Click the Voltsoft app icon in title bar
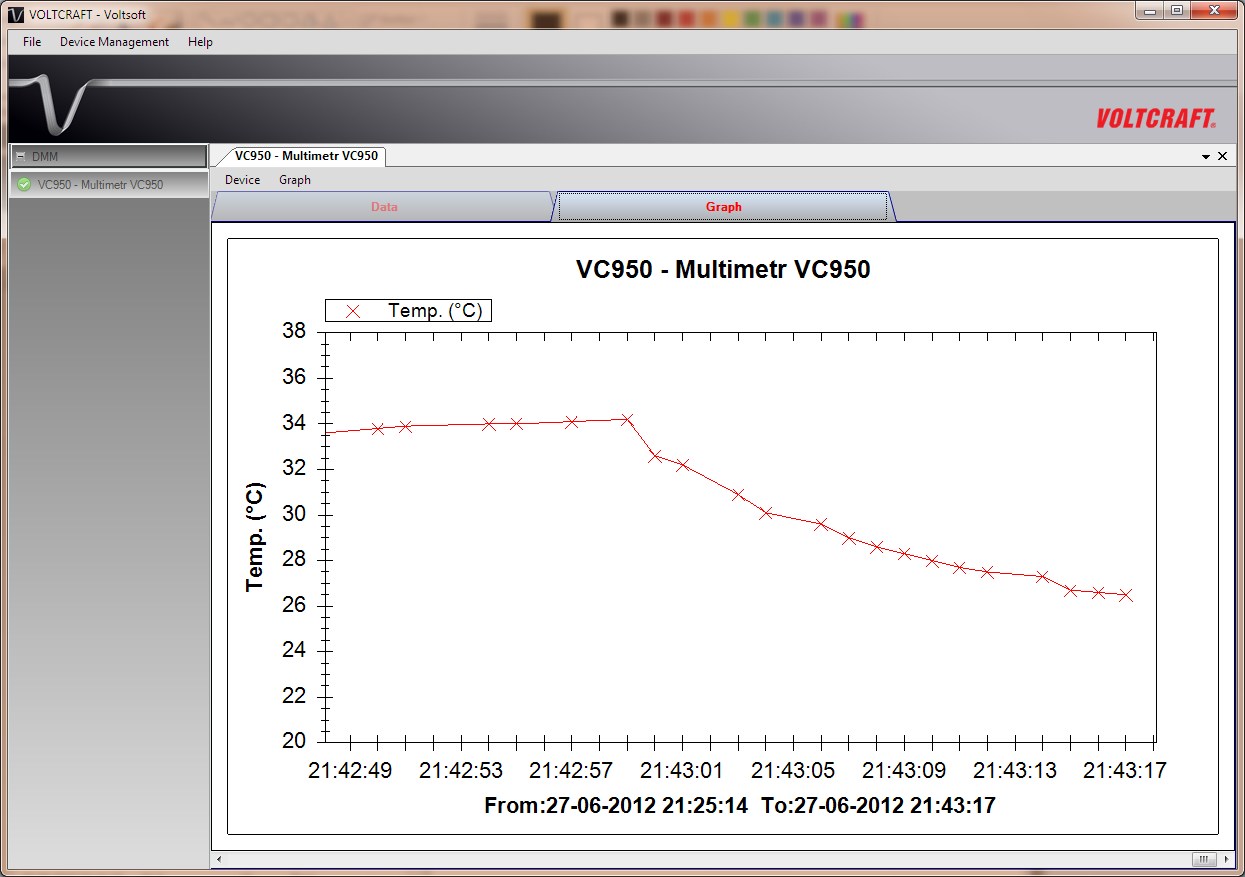Screen dimensions: 1245x877 (16, 14)
